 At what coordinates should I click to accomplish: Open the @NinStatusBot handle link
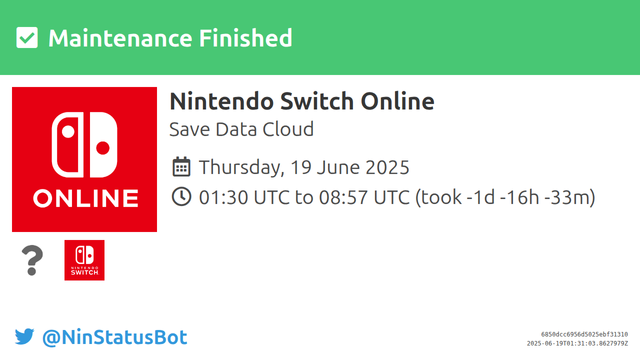coord(115,337)
